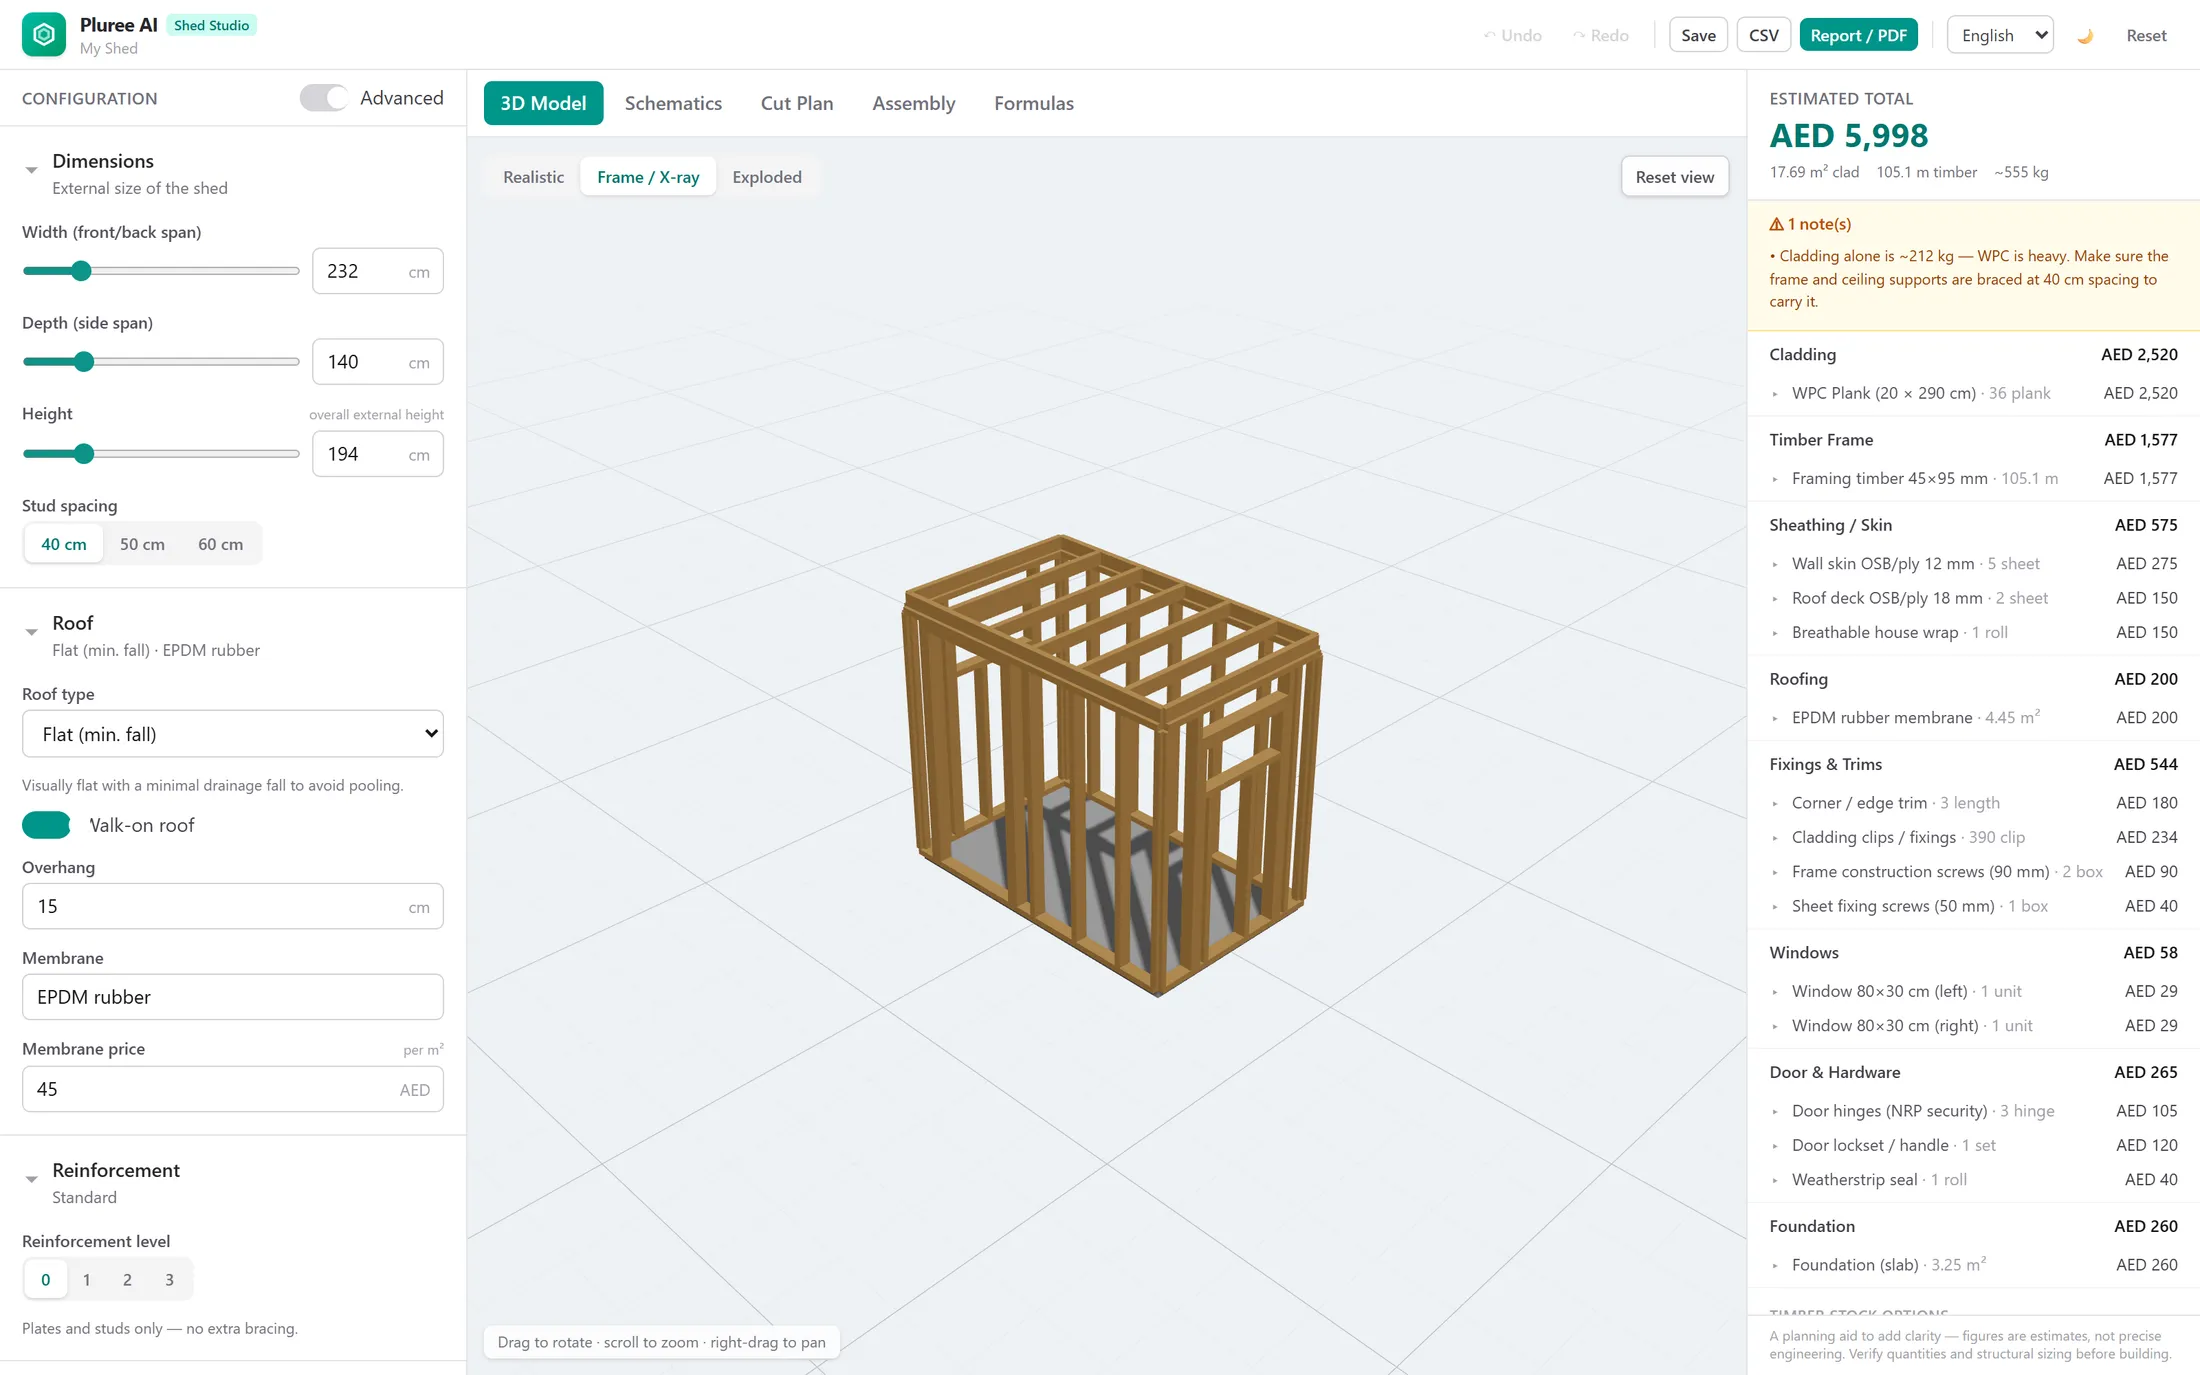Click the Membrane price field

pos(232,1089)
